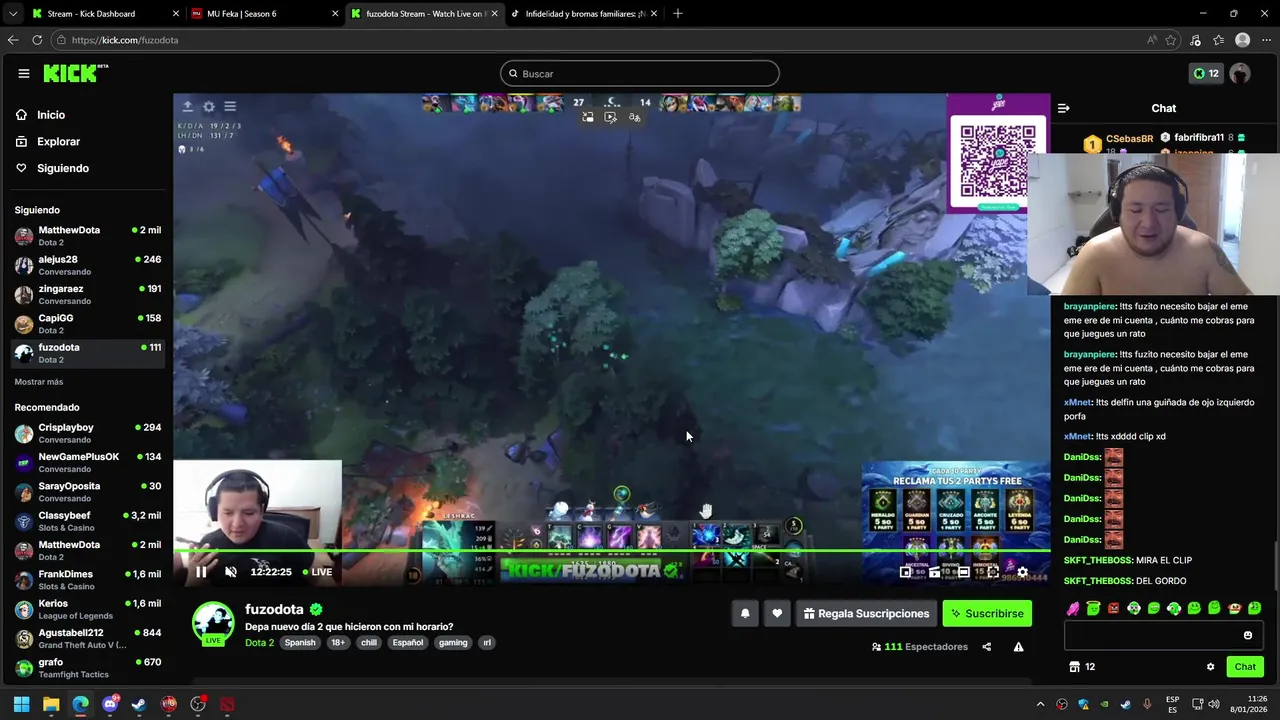This screenshot has width=1280, height=720.
Task: Toggle stream notifications bell
Action: pos(745,614)
